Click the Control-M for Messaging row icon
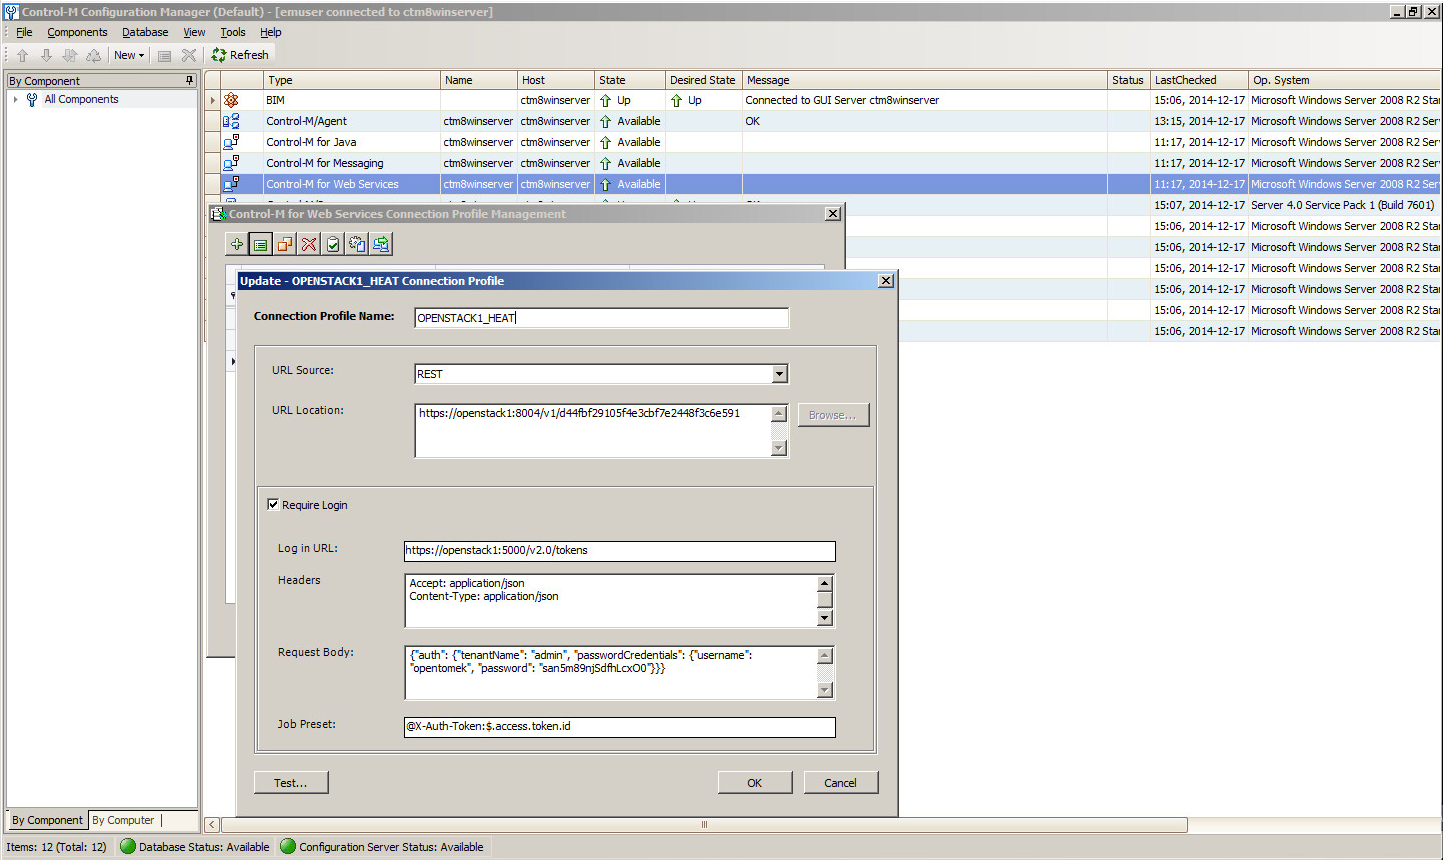This screenshot has height=860, width=1443. click(x=231, y=163)
